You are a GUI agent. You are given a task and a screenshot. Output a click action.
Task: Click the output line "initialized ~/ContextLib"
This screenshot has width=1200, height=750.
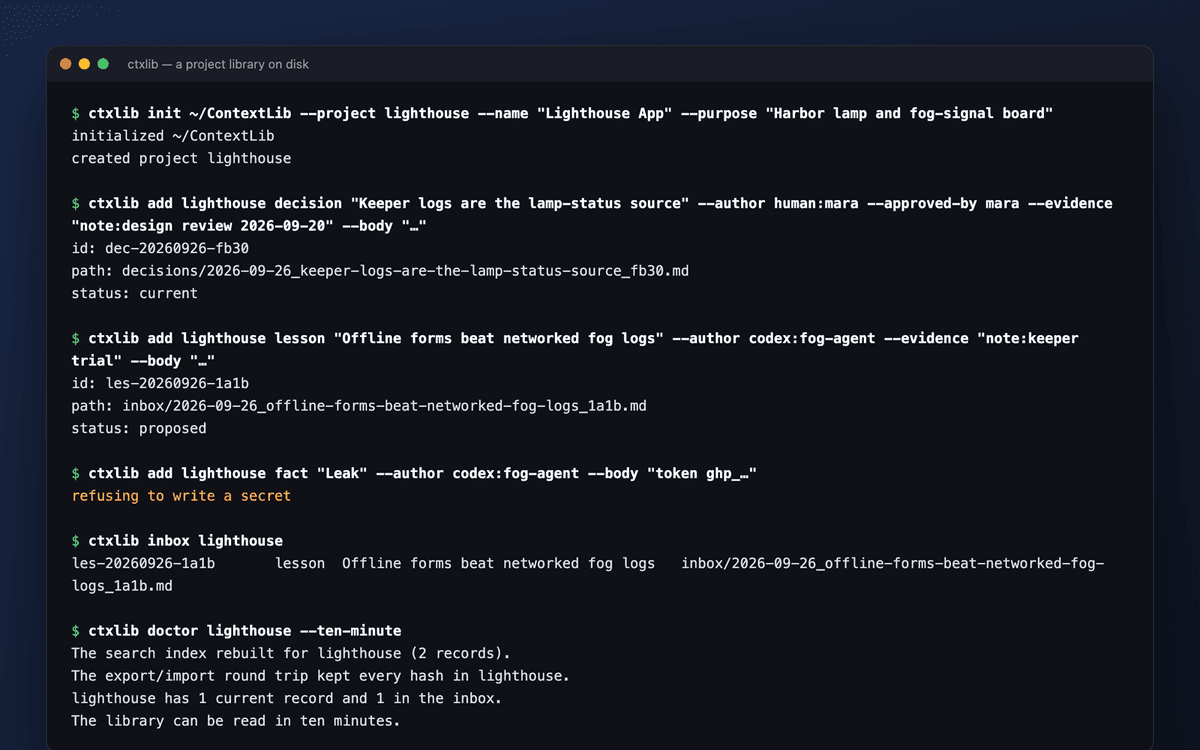[x=173, y=136]
